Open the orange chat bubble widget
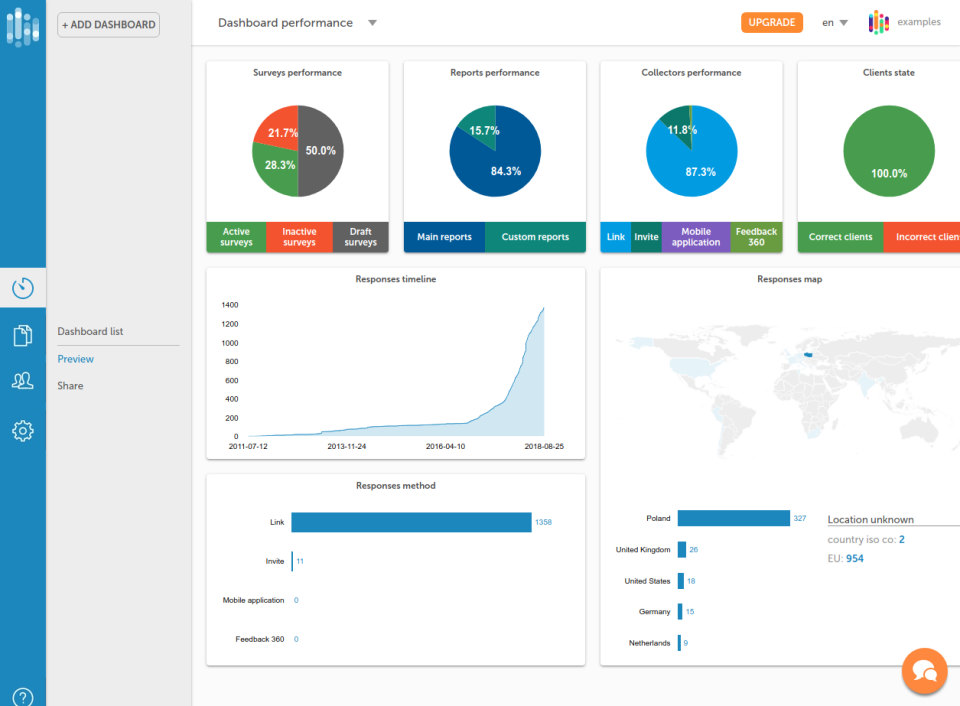The width and height of the screenshot is (960, 706). pyautogui.click(x=924, y=671)
